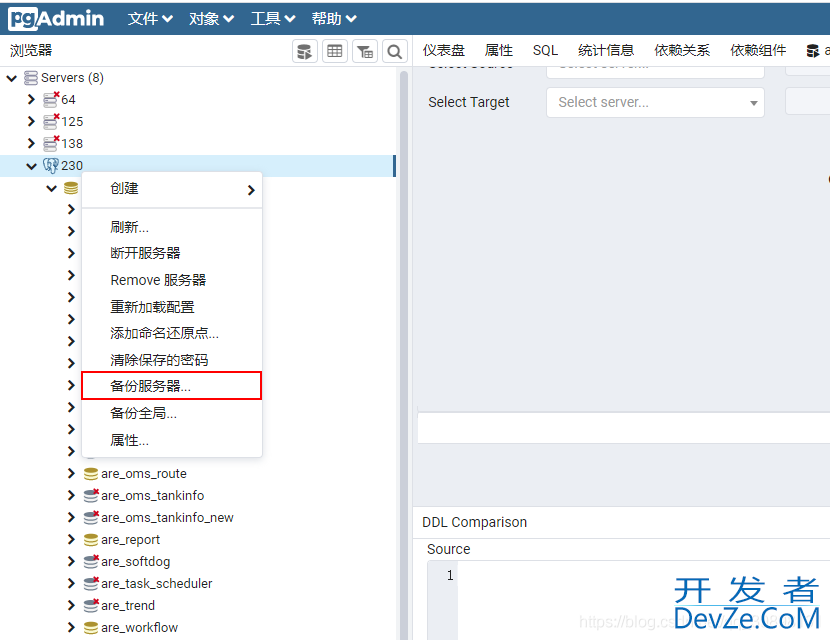Click line 1 in Source editor
The image size is (830, 640).
click(x=450, y=575)
